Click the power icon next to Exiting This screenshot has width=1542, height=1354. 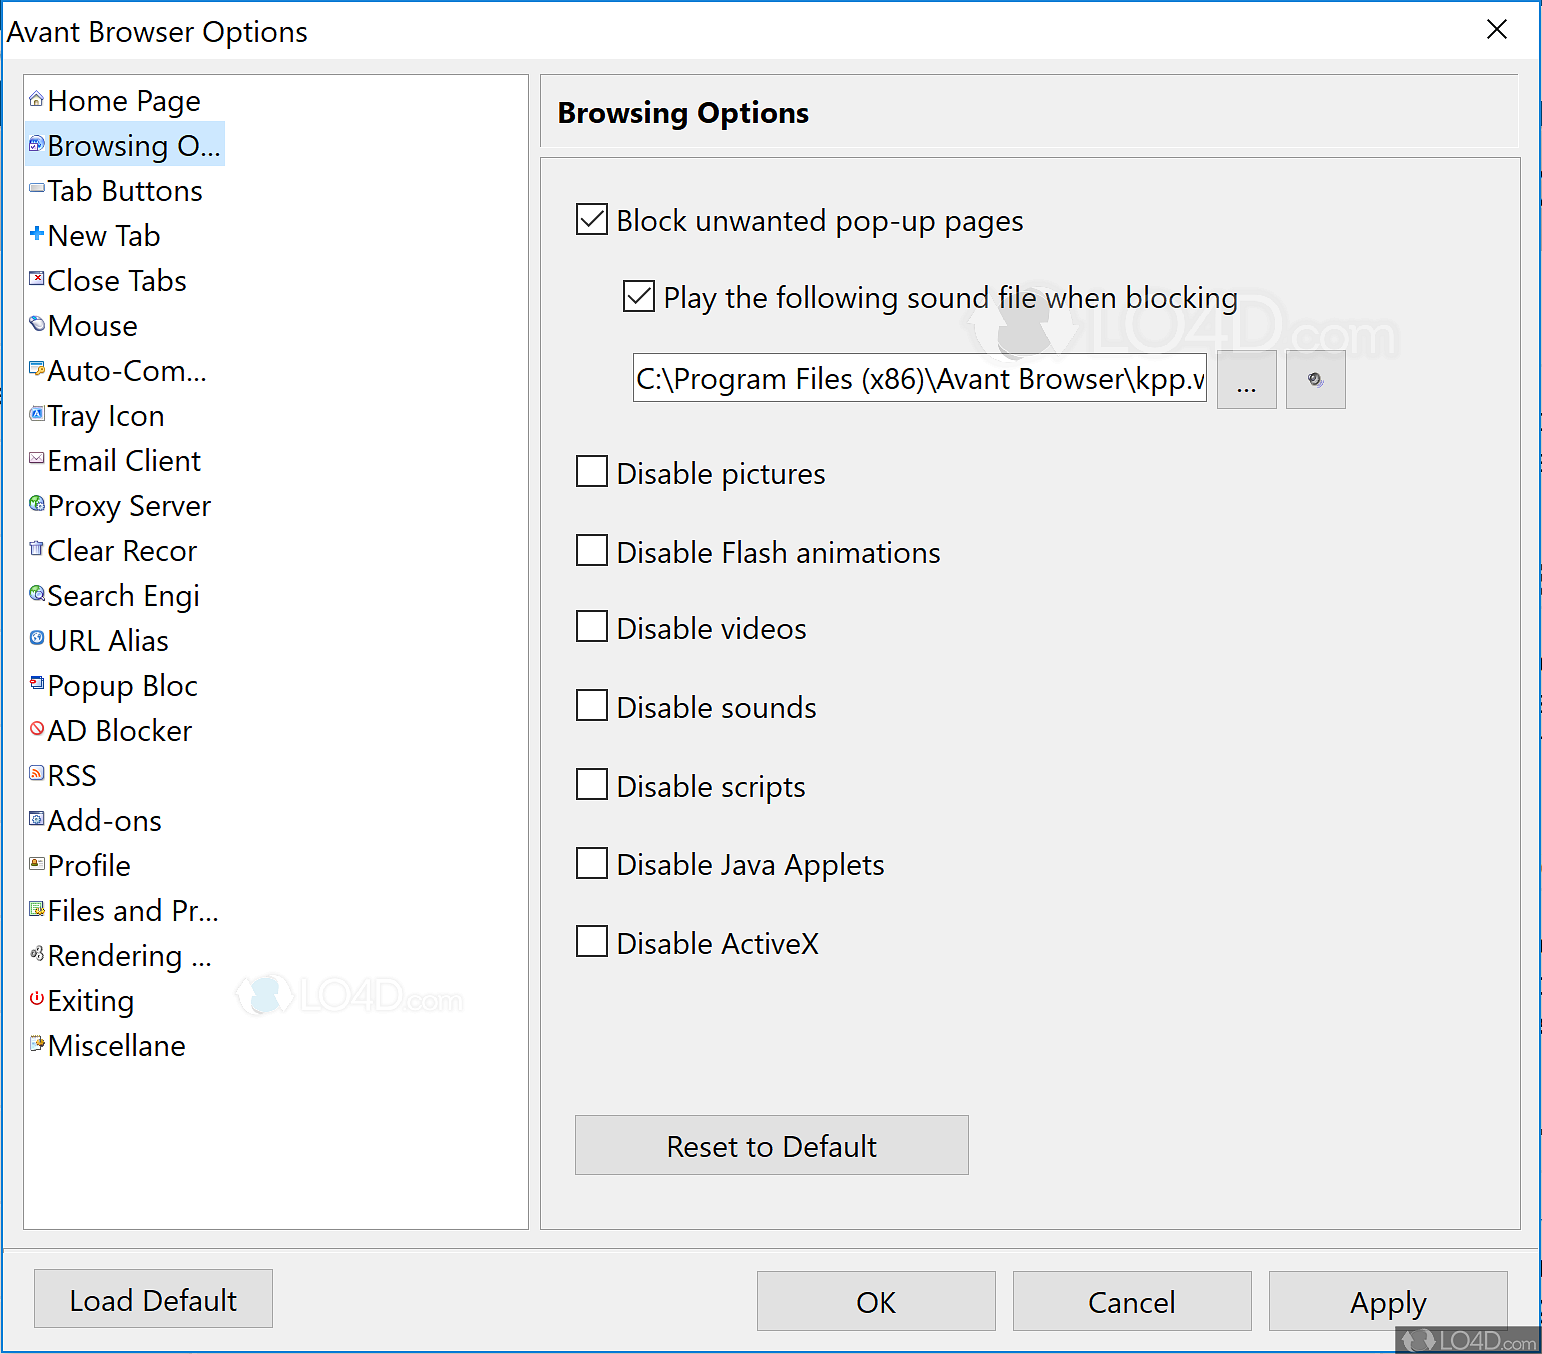point(36,1000)
